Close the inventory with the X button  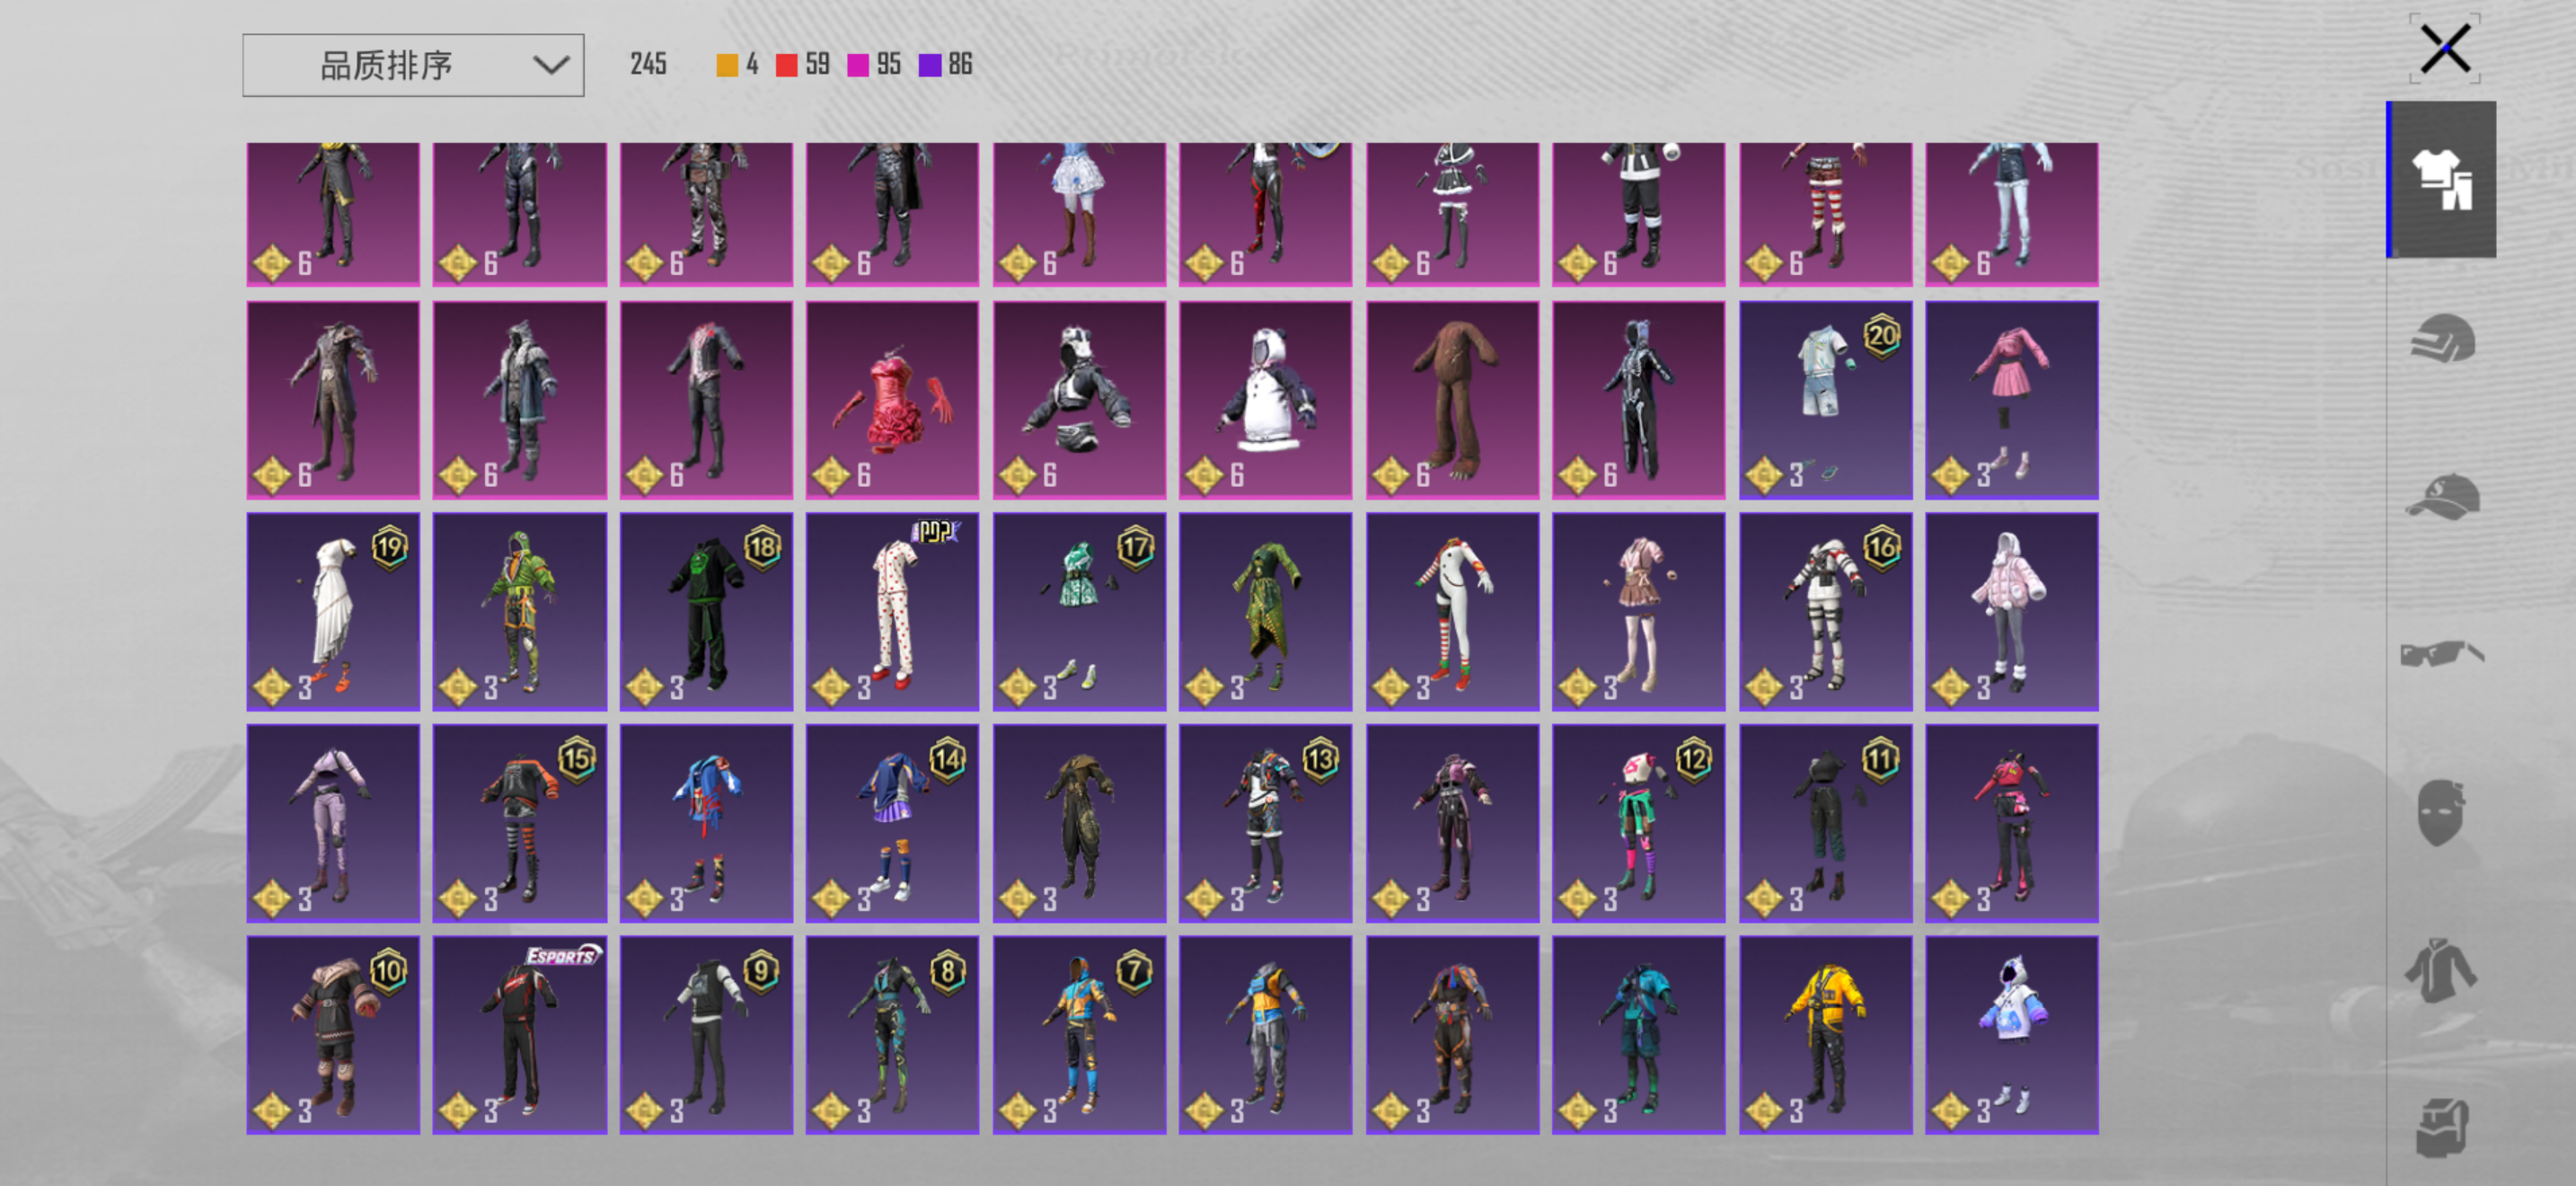pos(2445,49)
